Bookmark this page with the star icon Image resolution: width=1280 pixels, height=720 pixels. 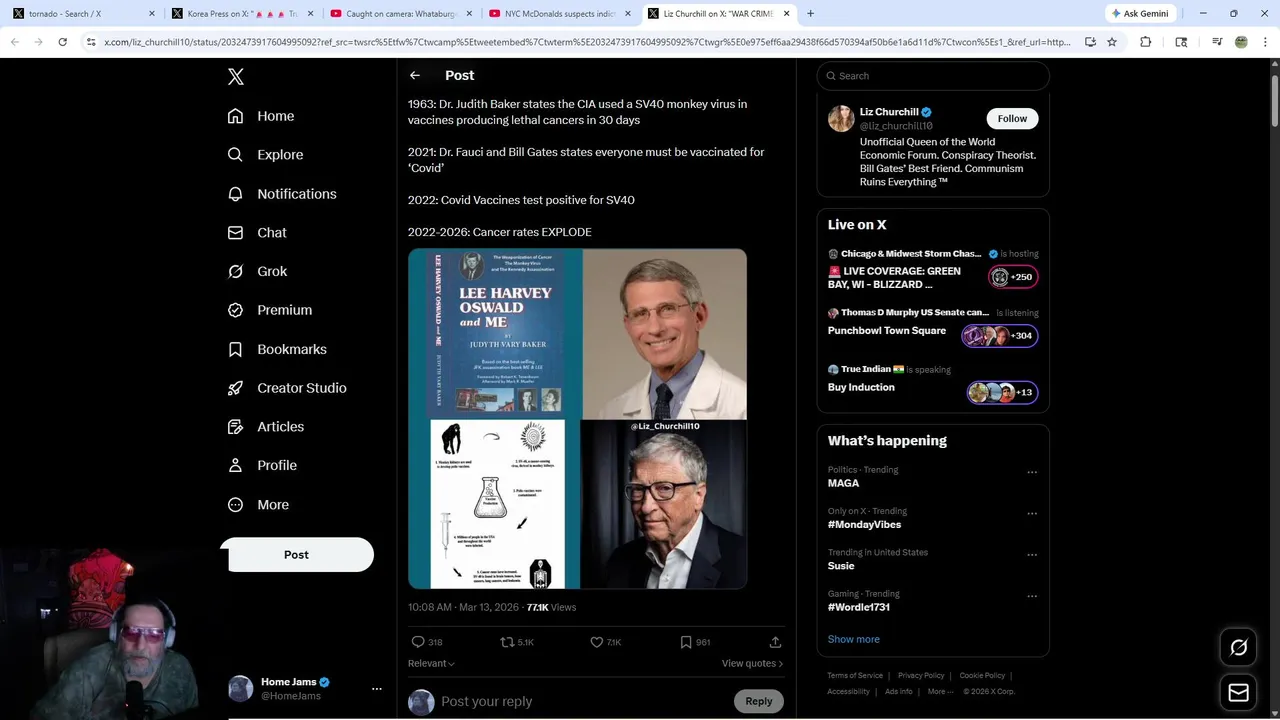point(1112,42)
